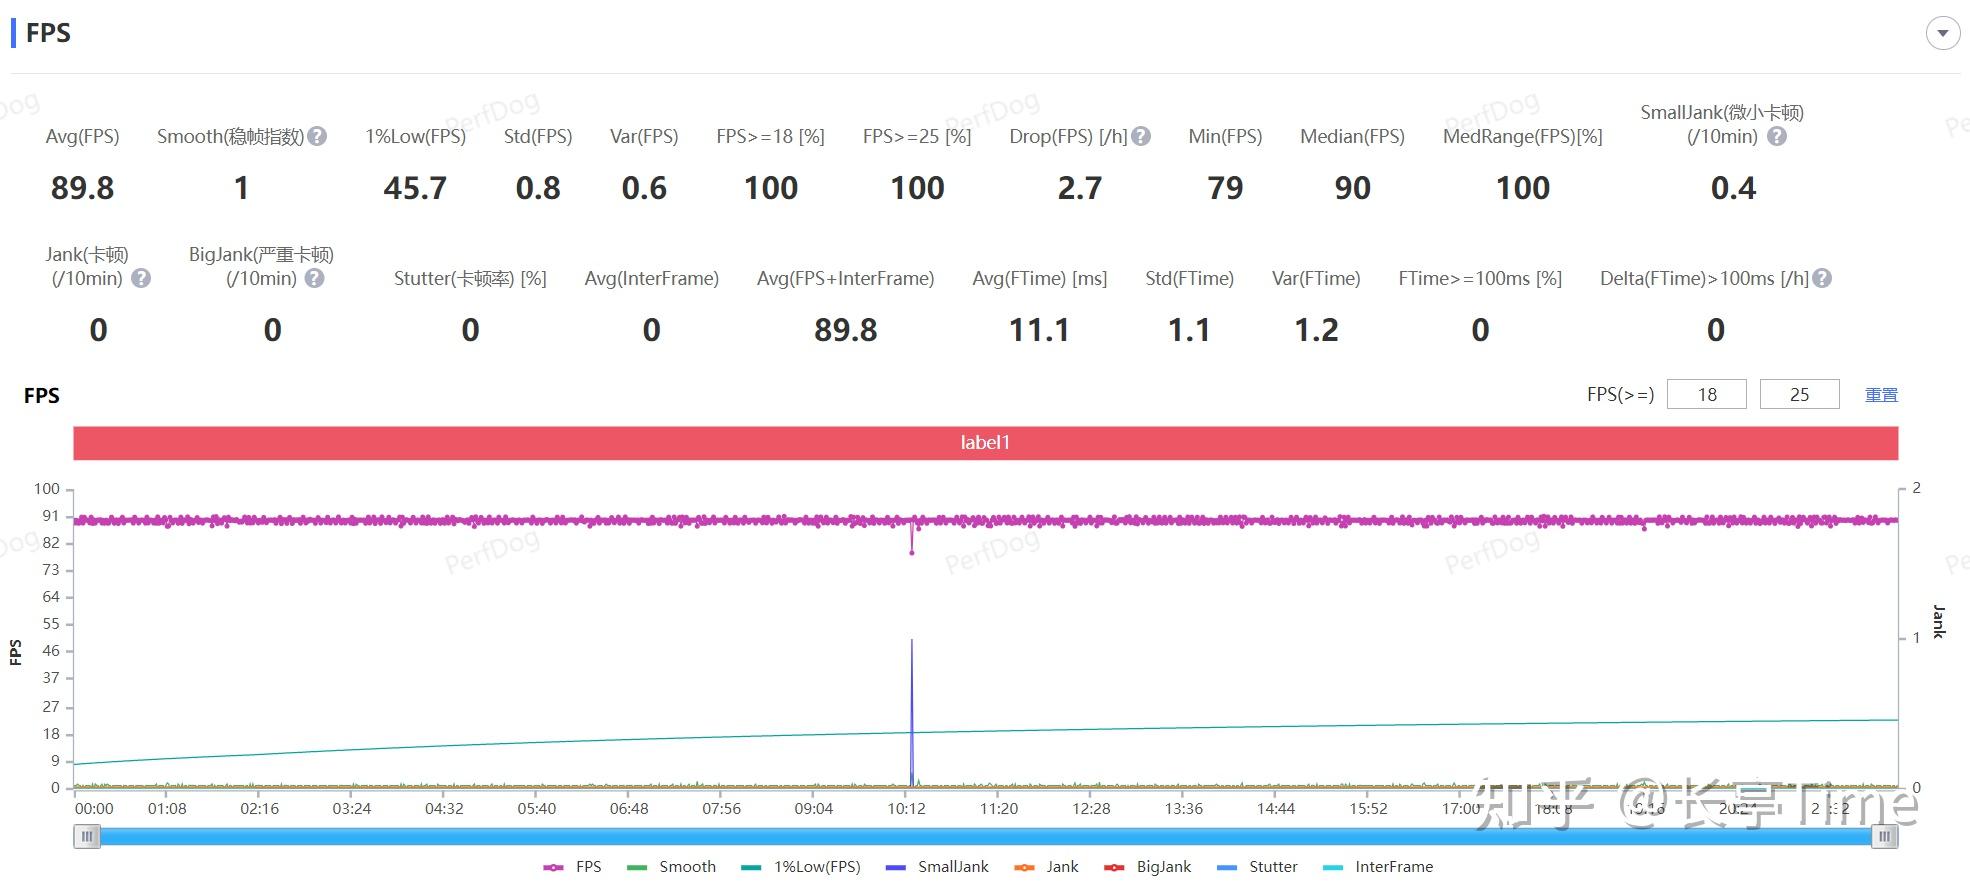Open help icon next to Smooth(稳帧指数)
The image size is (1970, 884).
[317, 136]
